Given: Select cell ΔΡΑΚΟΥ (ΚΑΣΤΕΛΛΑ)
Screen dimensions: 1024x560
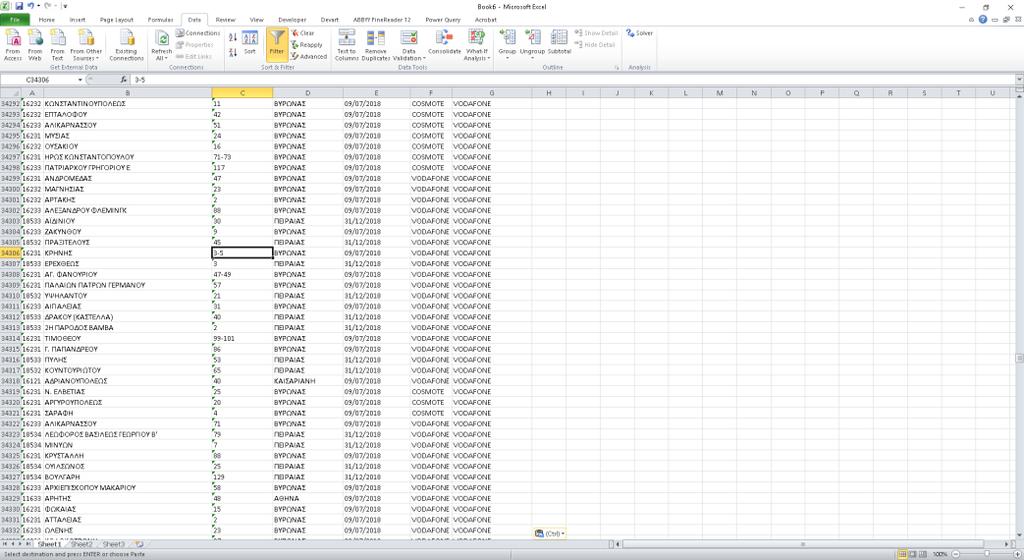Looking at the screenshot, I should tap(127, 317).
